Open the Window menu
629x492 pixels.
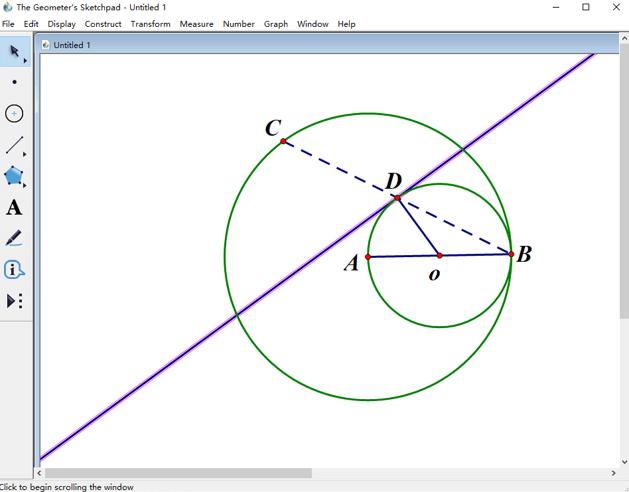click(312, 24)
